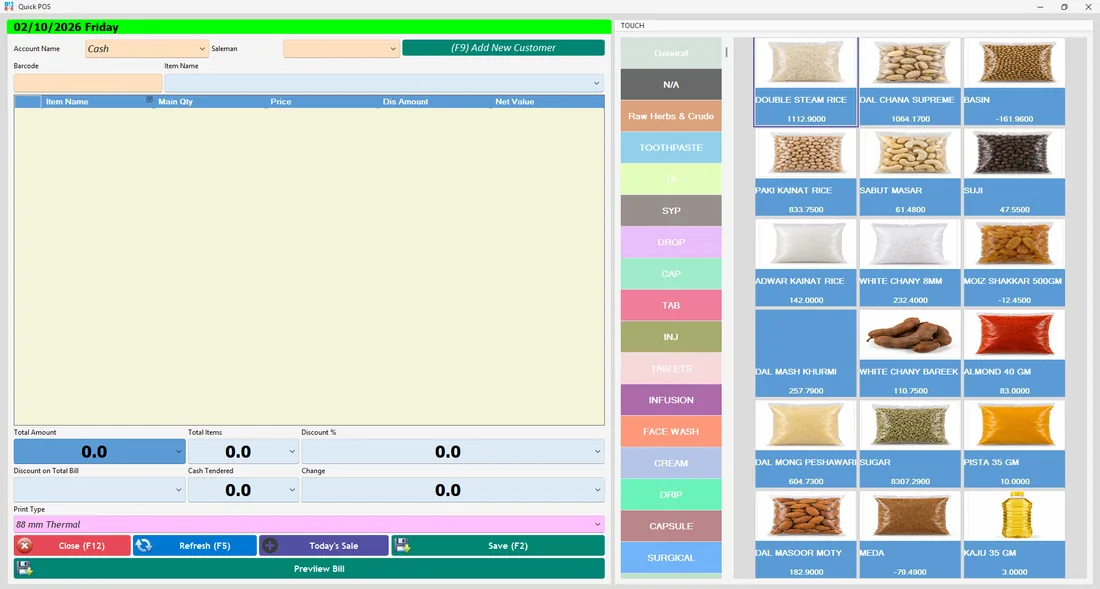The image size is (1100, 589).
Task: Click the circular arrows Refresh icon
Action: click(143, 546)
